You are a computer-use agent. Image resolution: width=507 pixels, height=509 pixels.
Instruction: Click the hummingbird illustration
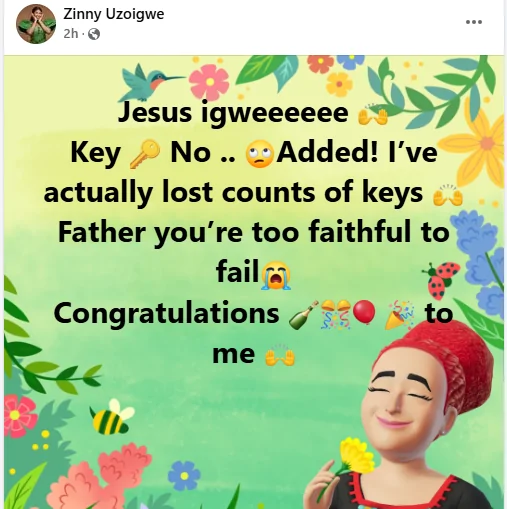click(x=147, y=82)
